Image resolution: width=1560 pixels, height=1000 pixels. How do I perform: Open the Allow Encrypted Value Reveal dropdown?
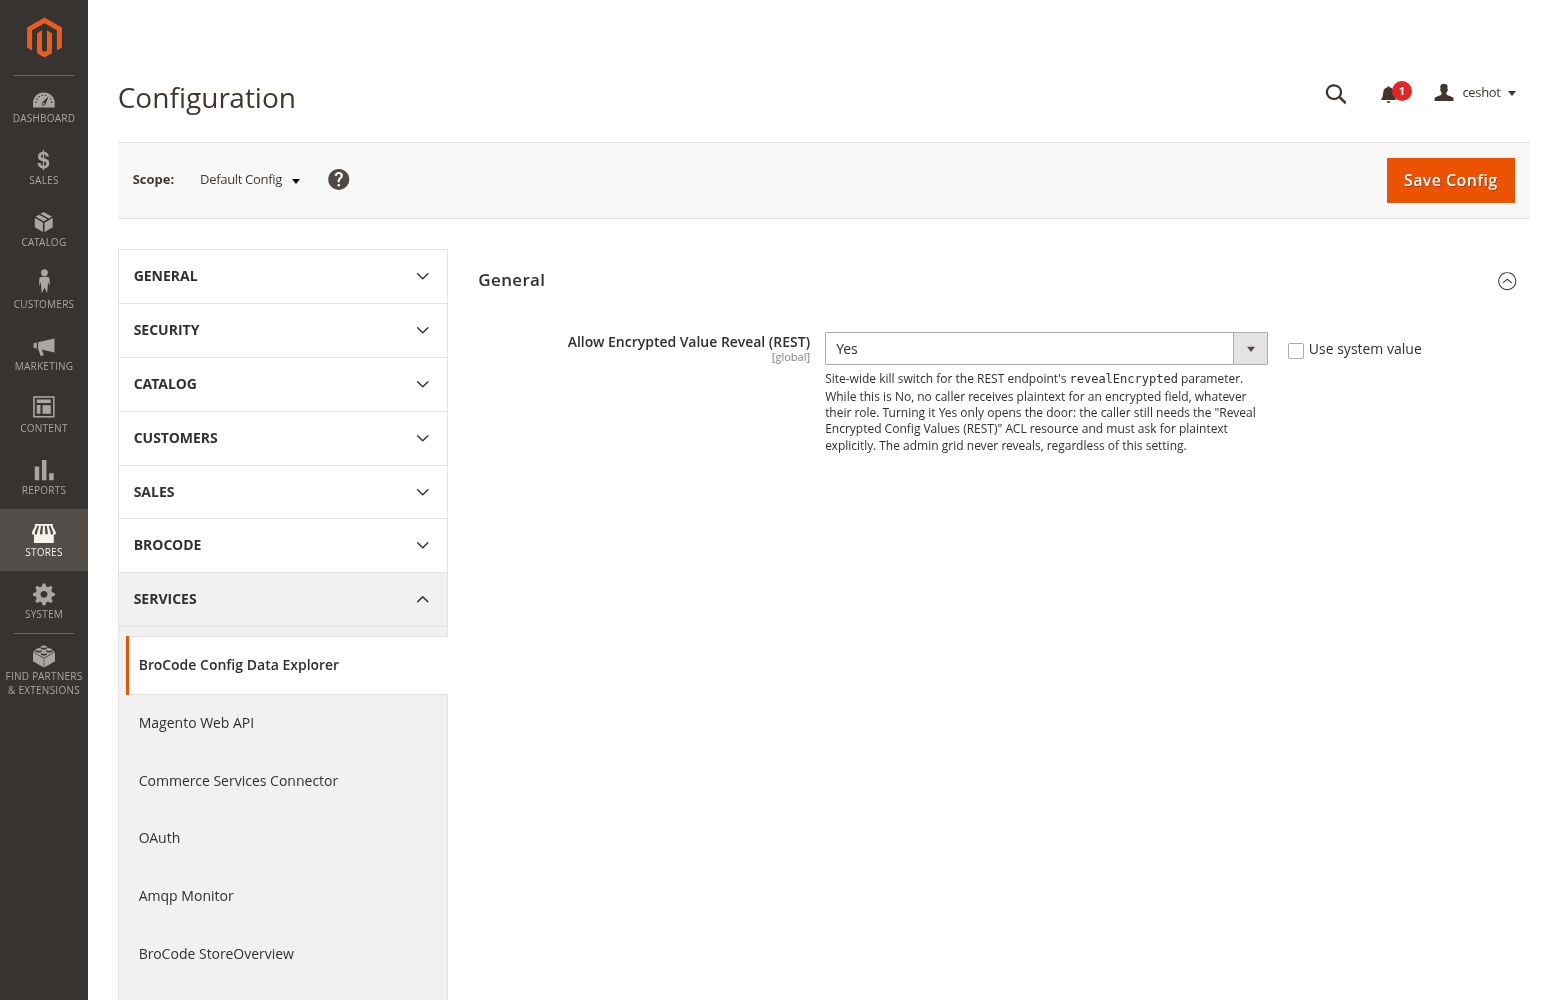[x=1046, y=349]
